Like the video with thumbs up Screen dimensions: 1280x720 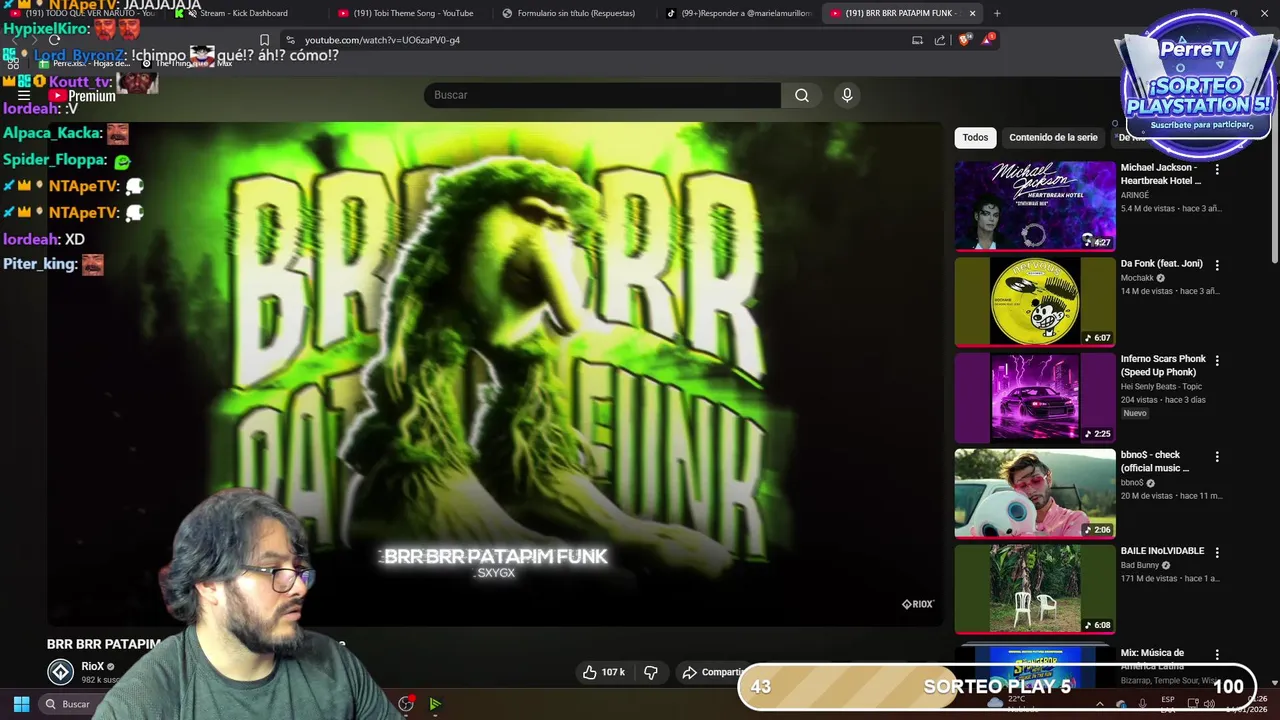604,672
